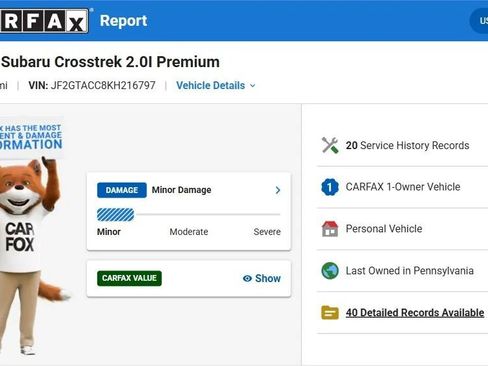The image size is (488, 366).
Task: Open Minor Damage details chevron
Action: point(278,190)
